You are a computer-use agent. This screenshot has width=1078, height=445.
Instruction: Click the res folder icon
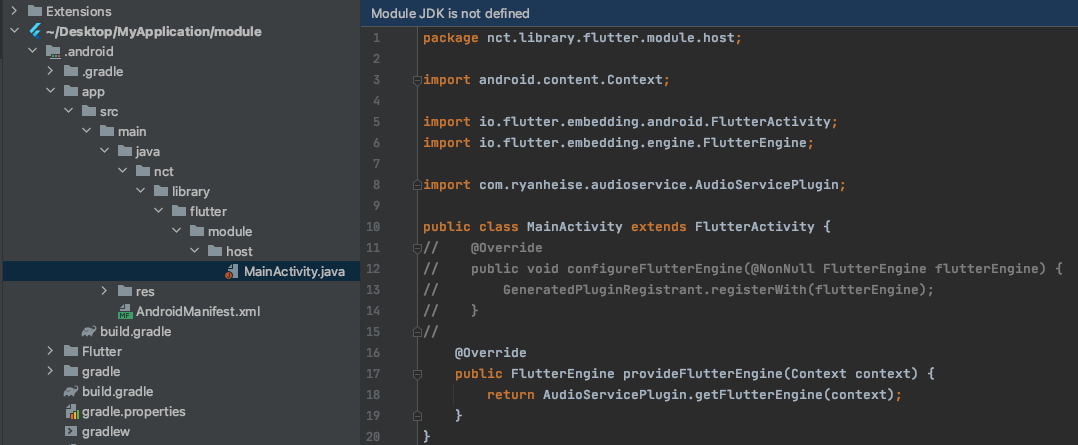click(x=124, y=291)
